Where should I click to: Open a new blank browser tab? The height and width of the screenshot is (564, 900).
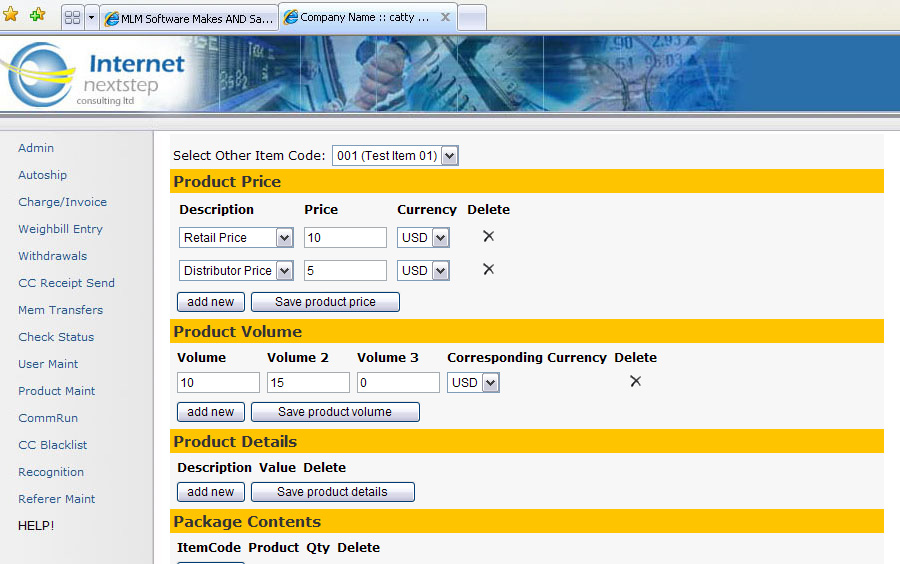pos(471,18)
